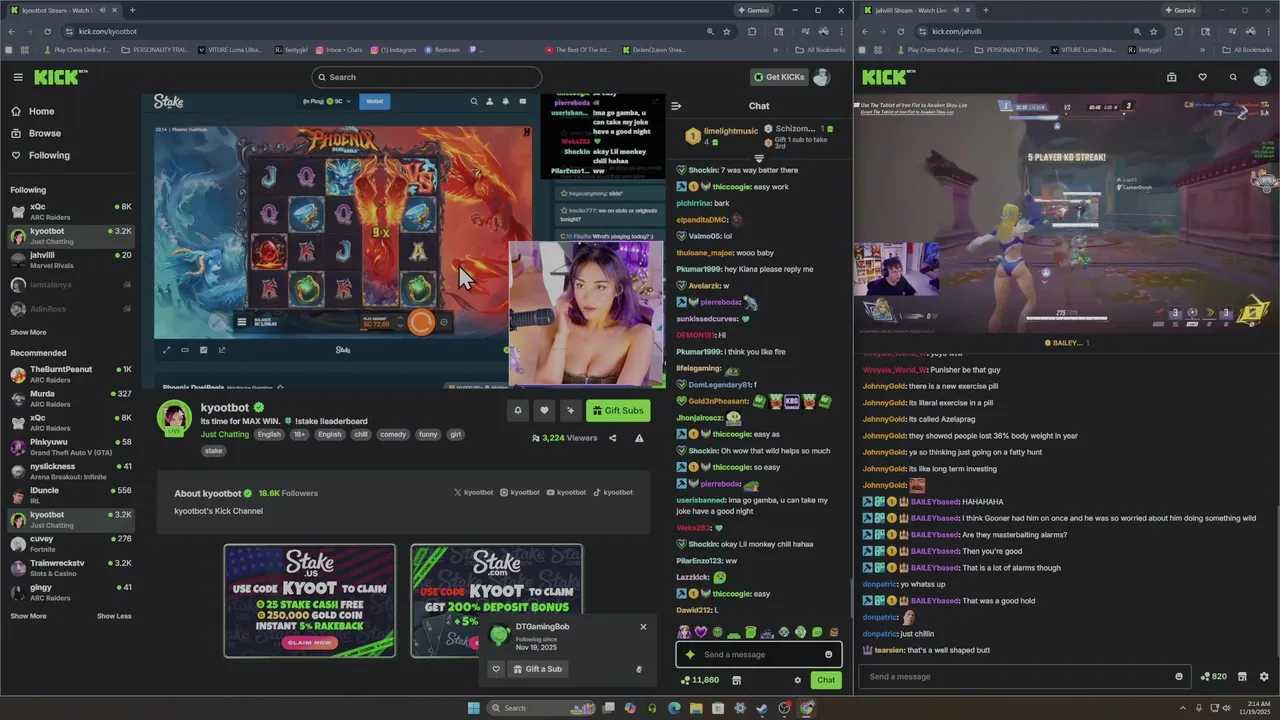The height and width of the screenshot is (720, 1280).
Task: Open nyslickness recommended channel
Action: [70, 470]
